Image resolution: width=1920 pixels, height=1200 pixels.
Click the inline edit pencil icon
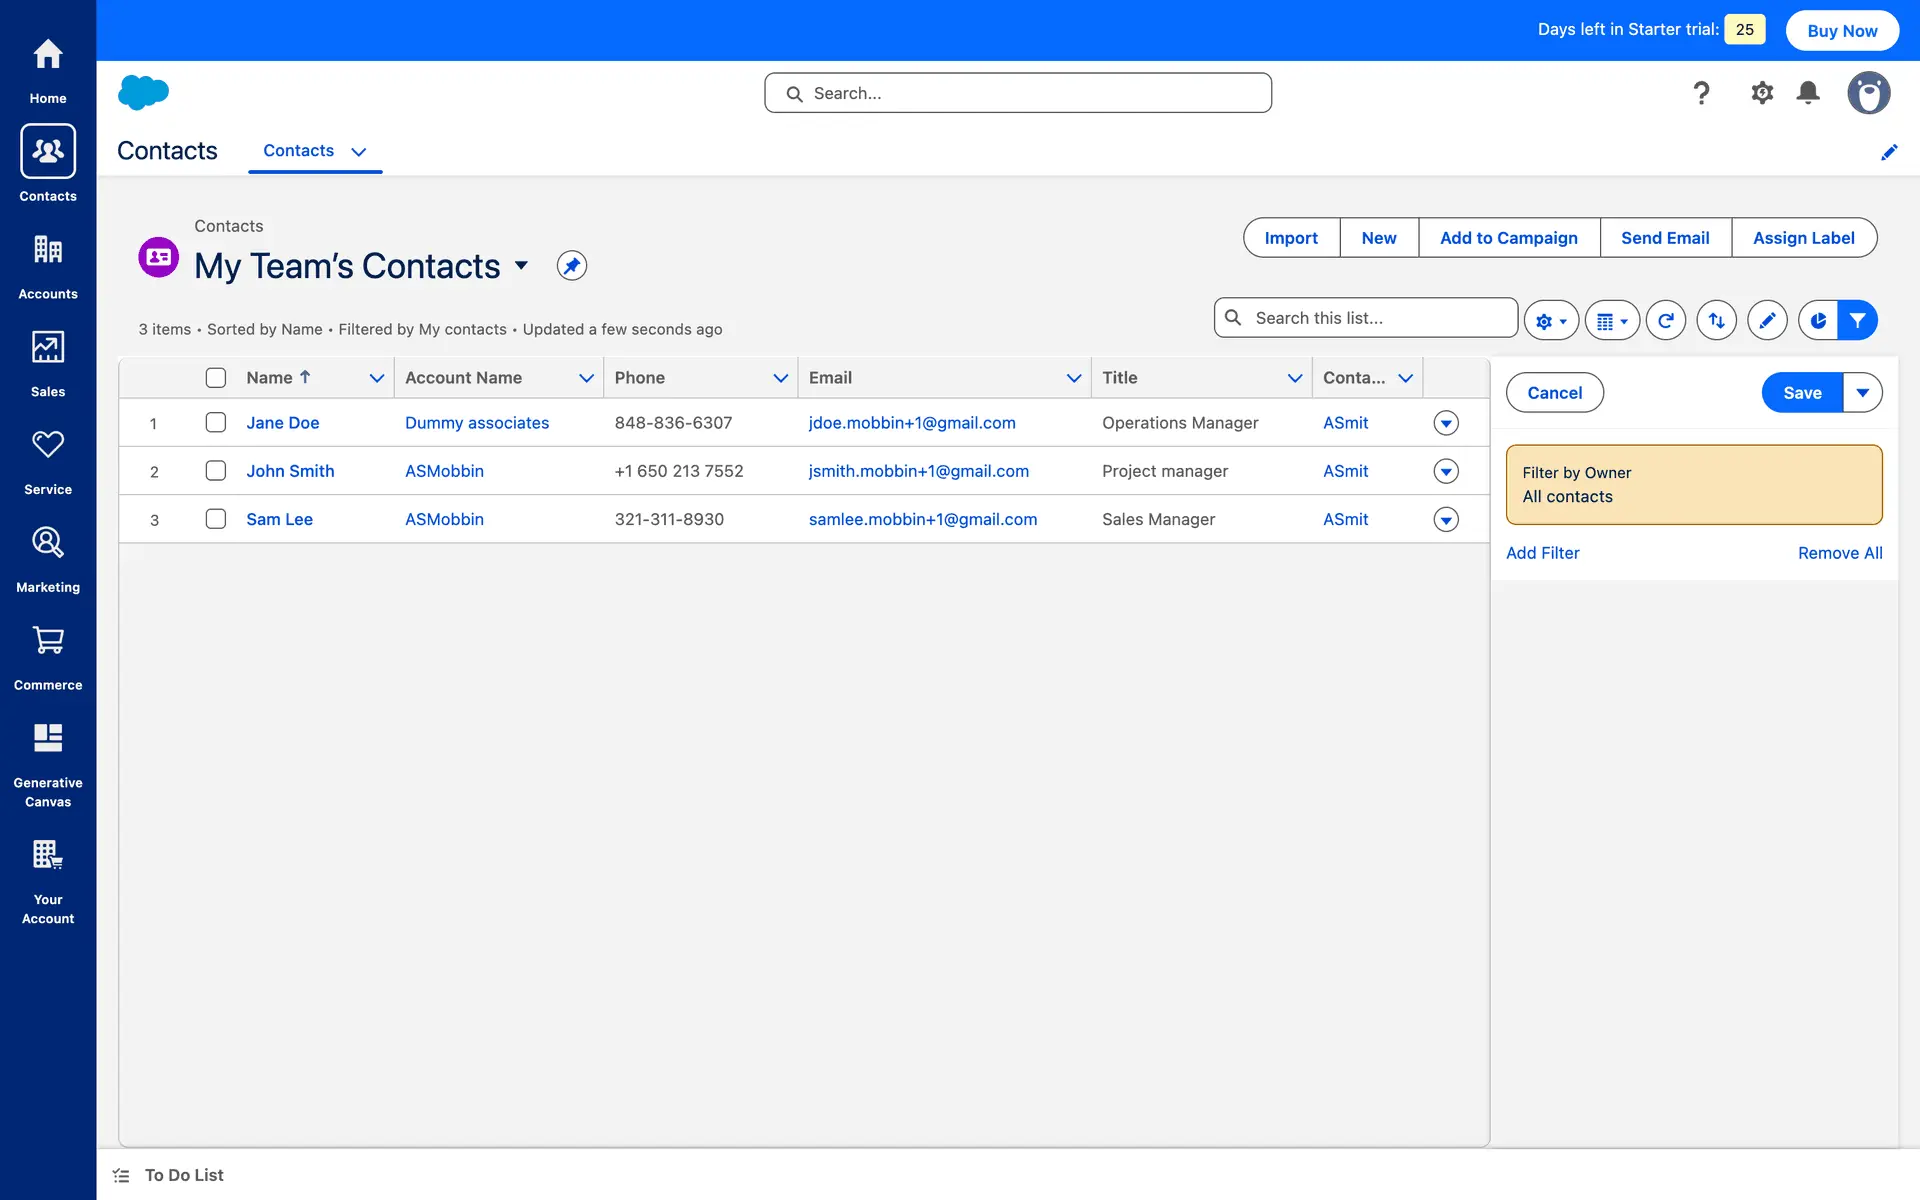1767,321
